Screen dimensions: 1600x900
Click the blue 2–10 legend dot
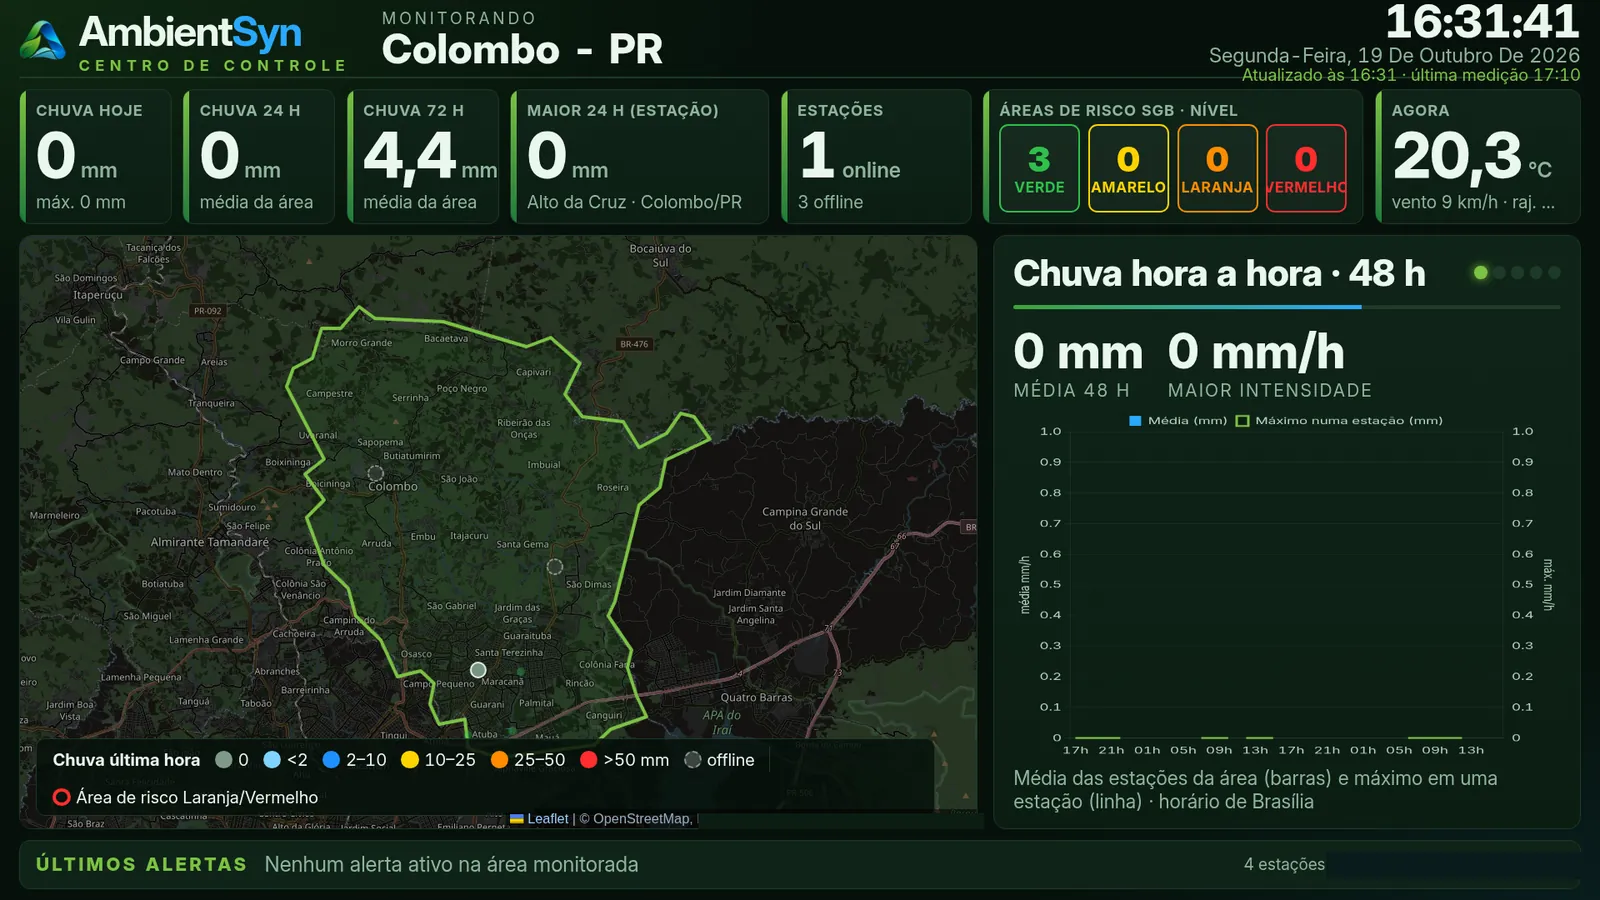tap(332, 760)
